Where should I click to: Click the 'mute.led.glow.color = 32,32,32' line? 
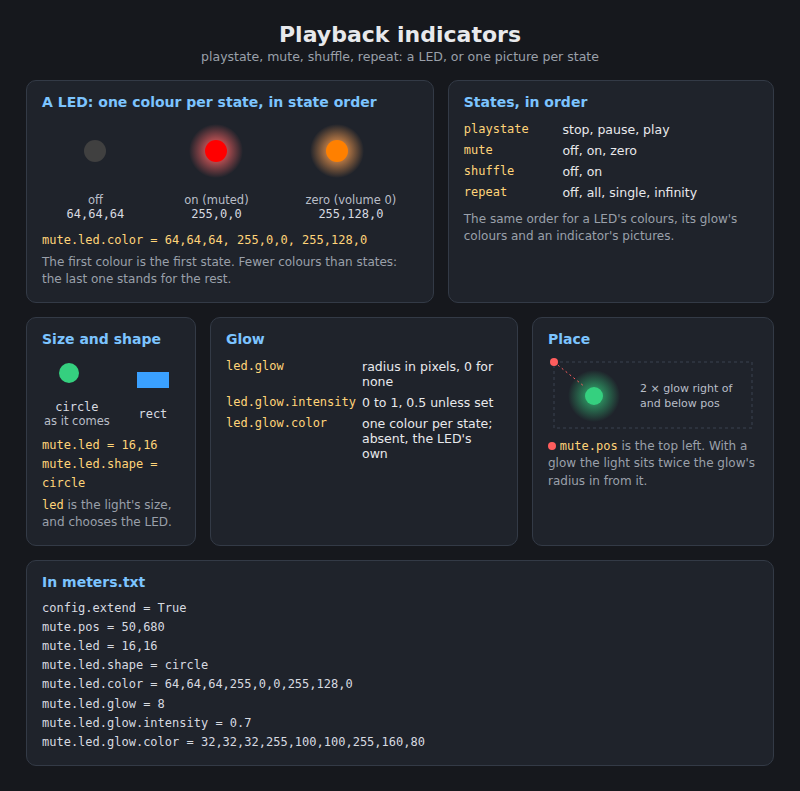click(233, 742)
